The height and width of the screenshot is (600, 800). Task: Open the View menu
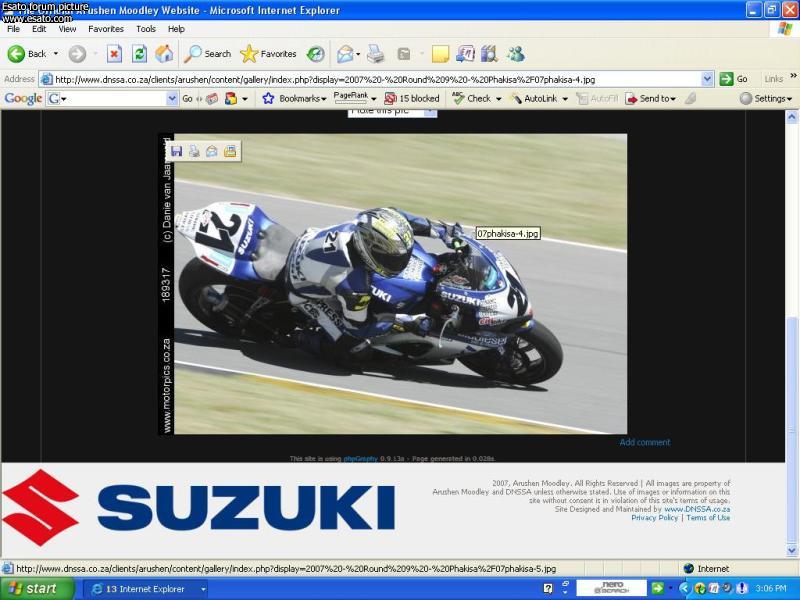67,29
